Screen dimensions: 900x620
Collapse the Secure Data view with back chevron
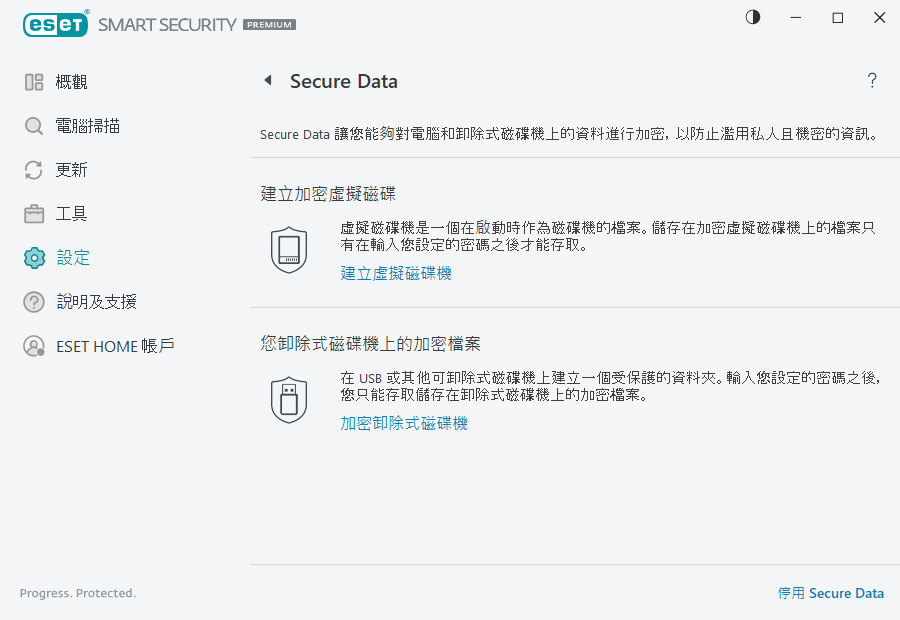[267, 81]
